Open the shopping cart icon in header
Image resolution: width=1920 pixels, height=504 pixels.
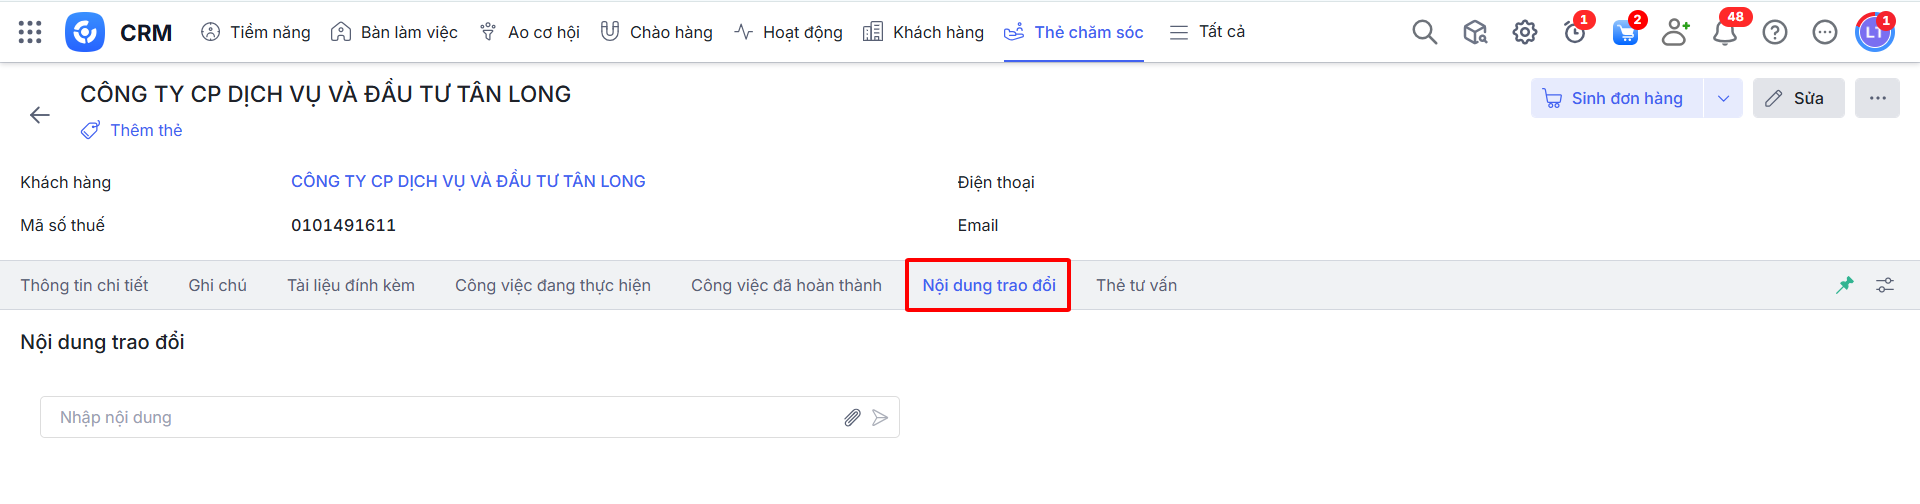click(x=1625, y=33)
